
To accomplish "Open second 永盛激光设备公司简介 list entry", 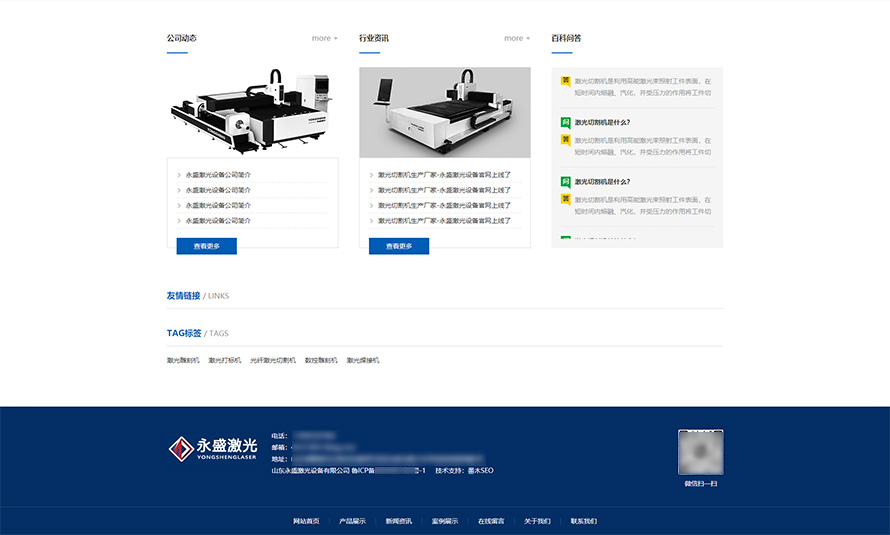I will pyautogui.click(x=218, y=190).
